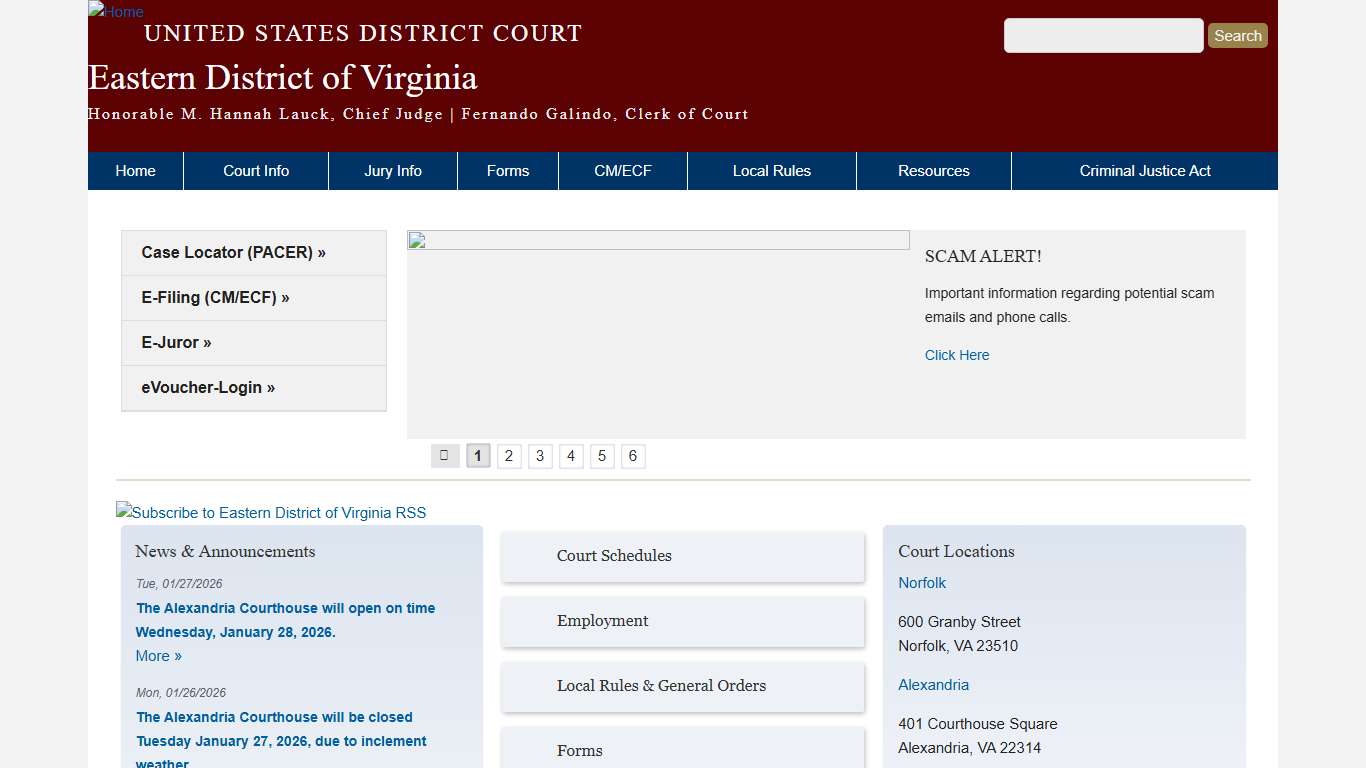The height and width of the screenshot is (768, 1366).
Task: View the Norfolk court location
Action: coord(921,582)
